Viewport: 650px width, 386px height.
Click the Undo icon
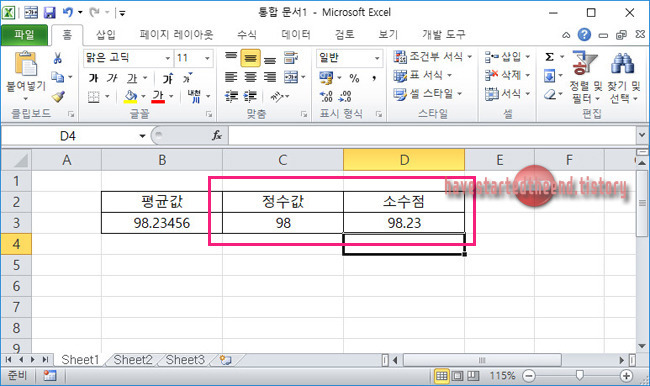pos(68,13)
